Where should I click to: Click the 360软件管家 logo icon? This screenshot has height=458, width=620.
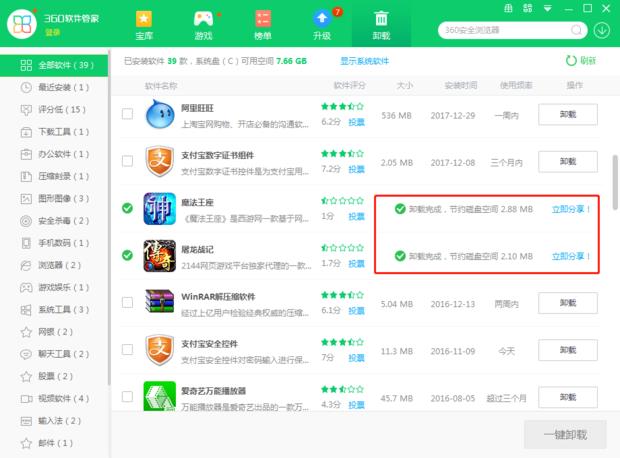[22, 24]
